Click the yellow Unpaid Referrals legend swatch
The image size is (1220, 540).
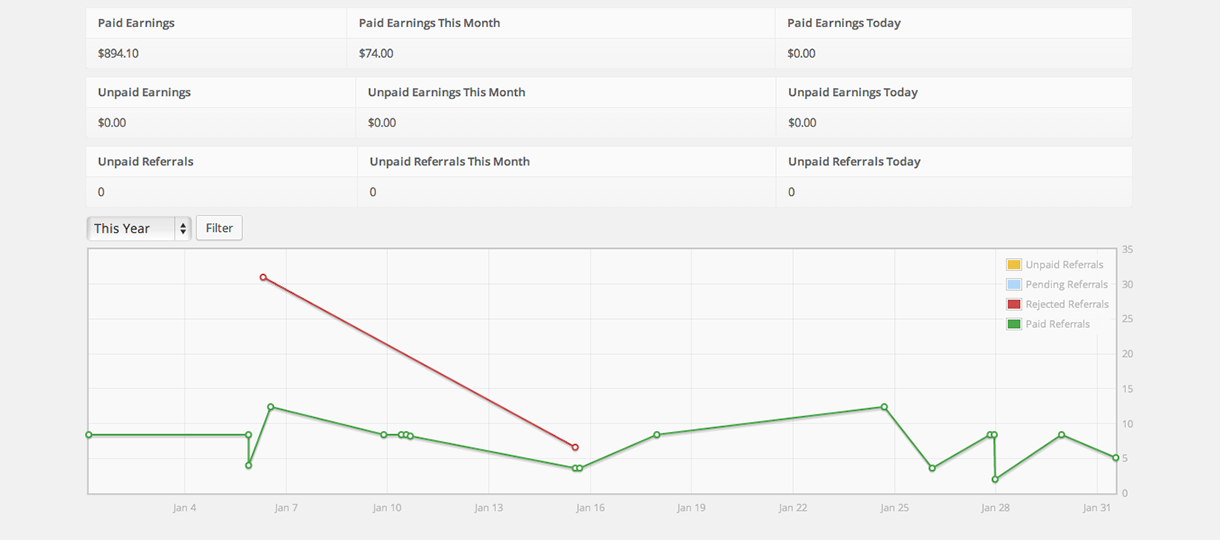[1014, 265]
